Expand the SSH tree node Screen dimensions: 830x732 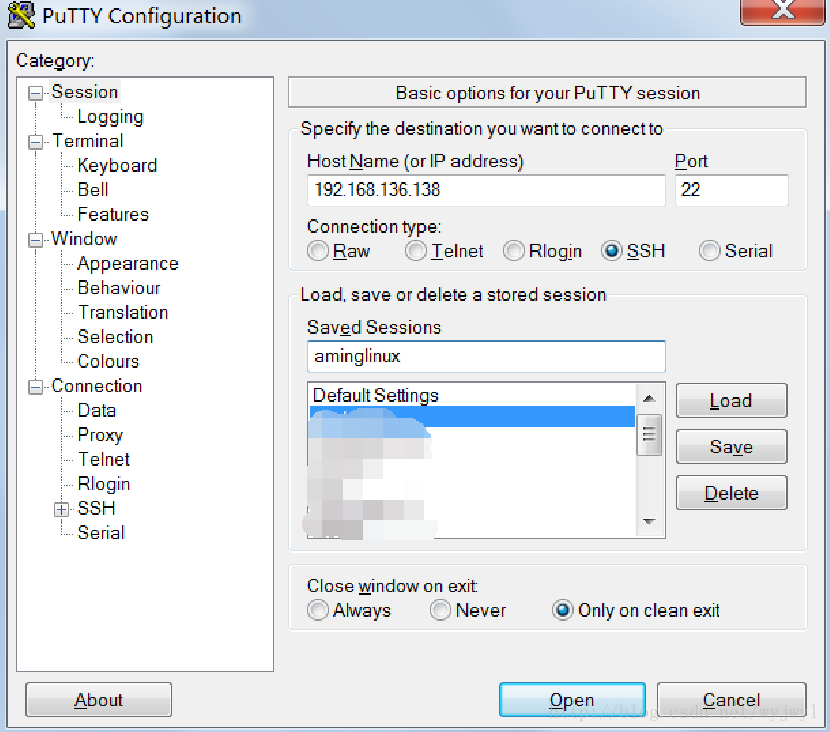[x=61, y=509]
